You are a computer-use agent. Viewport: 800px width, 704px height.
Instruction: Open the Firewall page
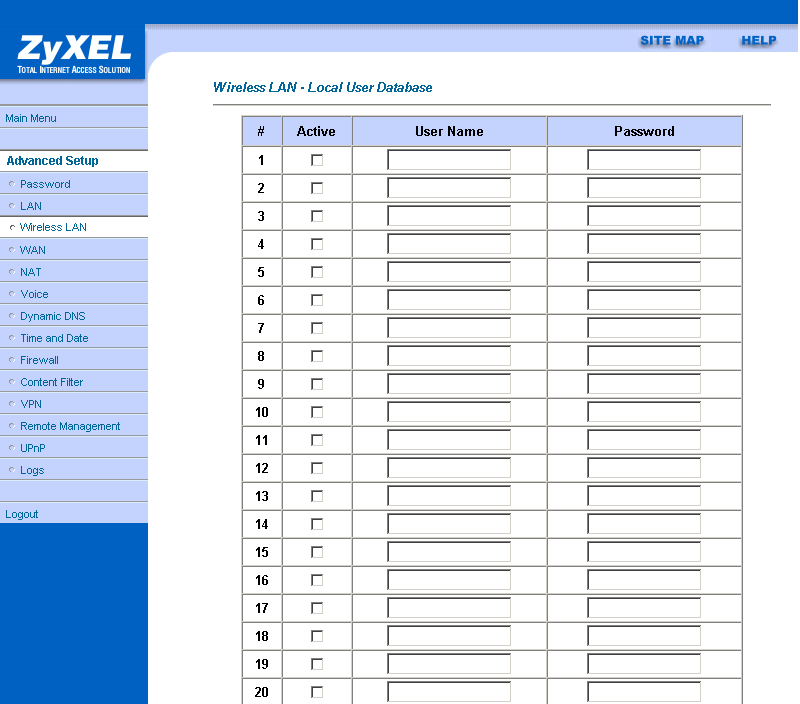tap(39, 360)
